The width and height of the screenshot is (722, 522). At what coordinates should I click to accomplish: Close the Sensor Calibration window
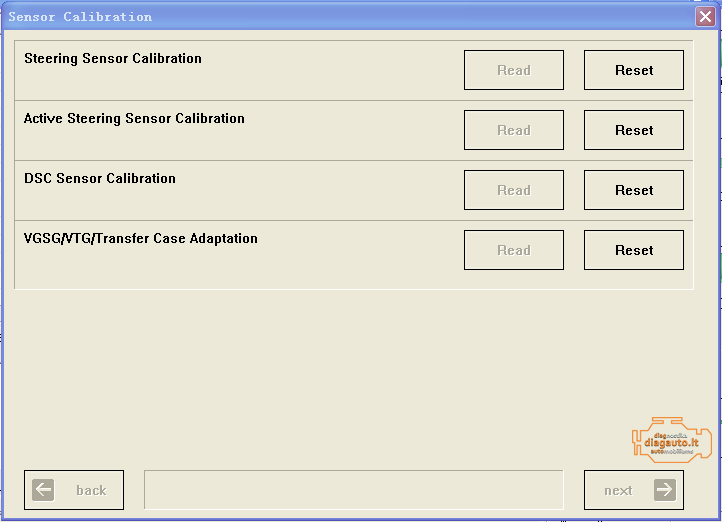click(705, 16)
